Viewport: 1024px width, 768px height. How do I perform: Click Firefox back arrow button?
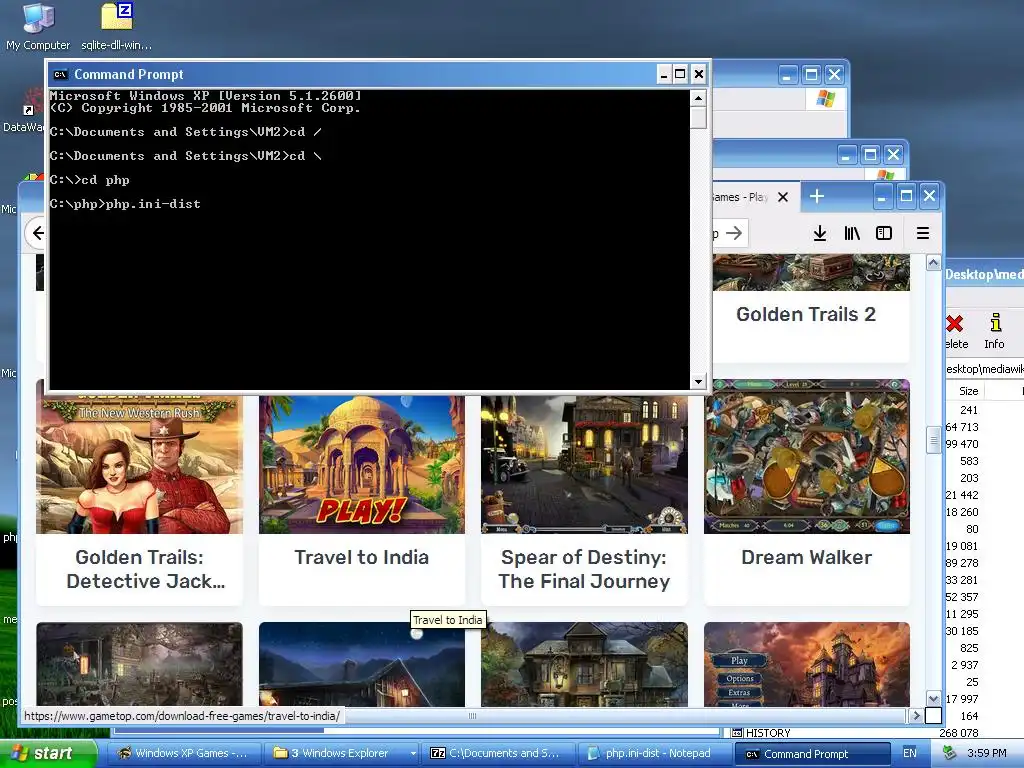point(38,233)
